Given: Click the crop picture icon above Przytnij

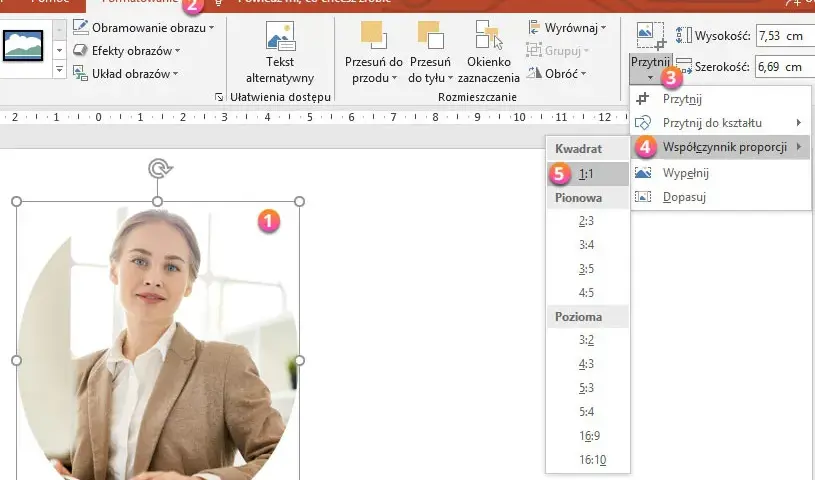Looking at the screenshot, I should pyautogui.click(x=650, y=36).
